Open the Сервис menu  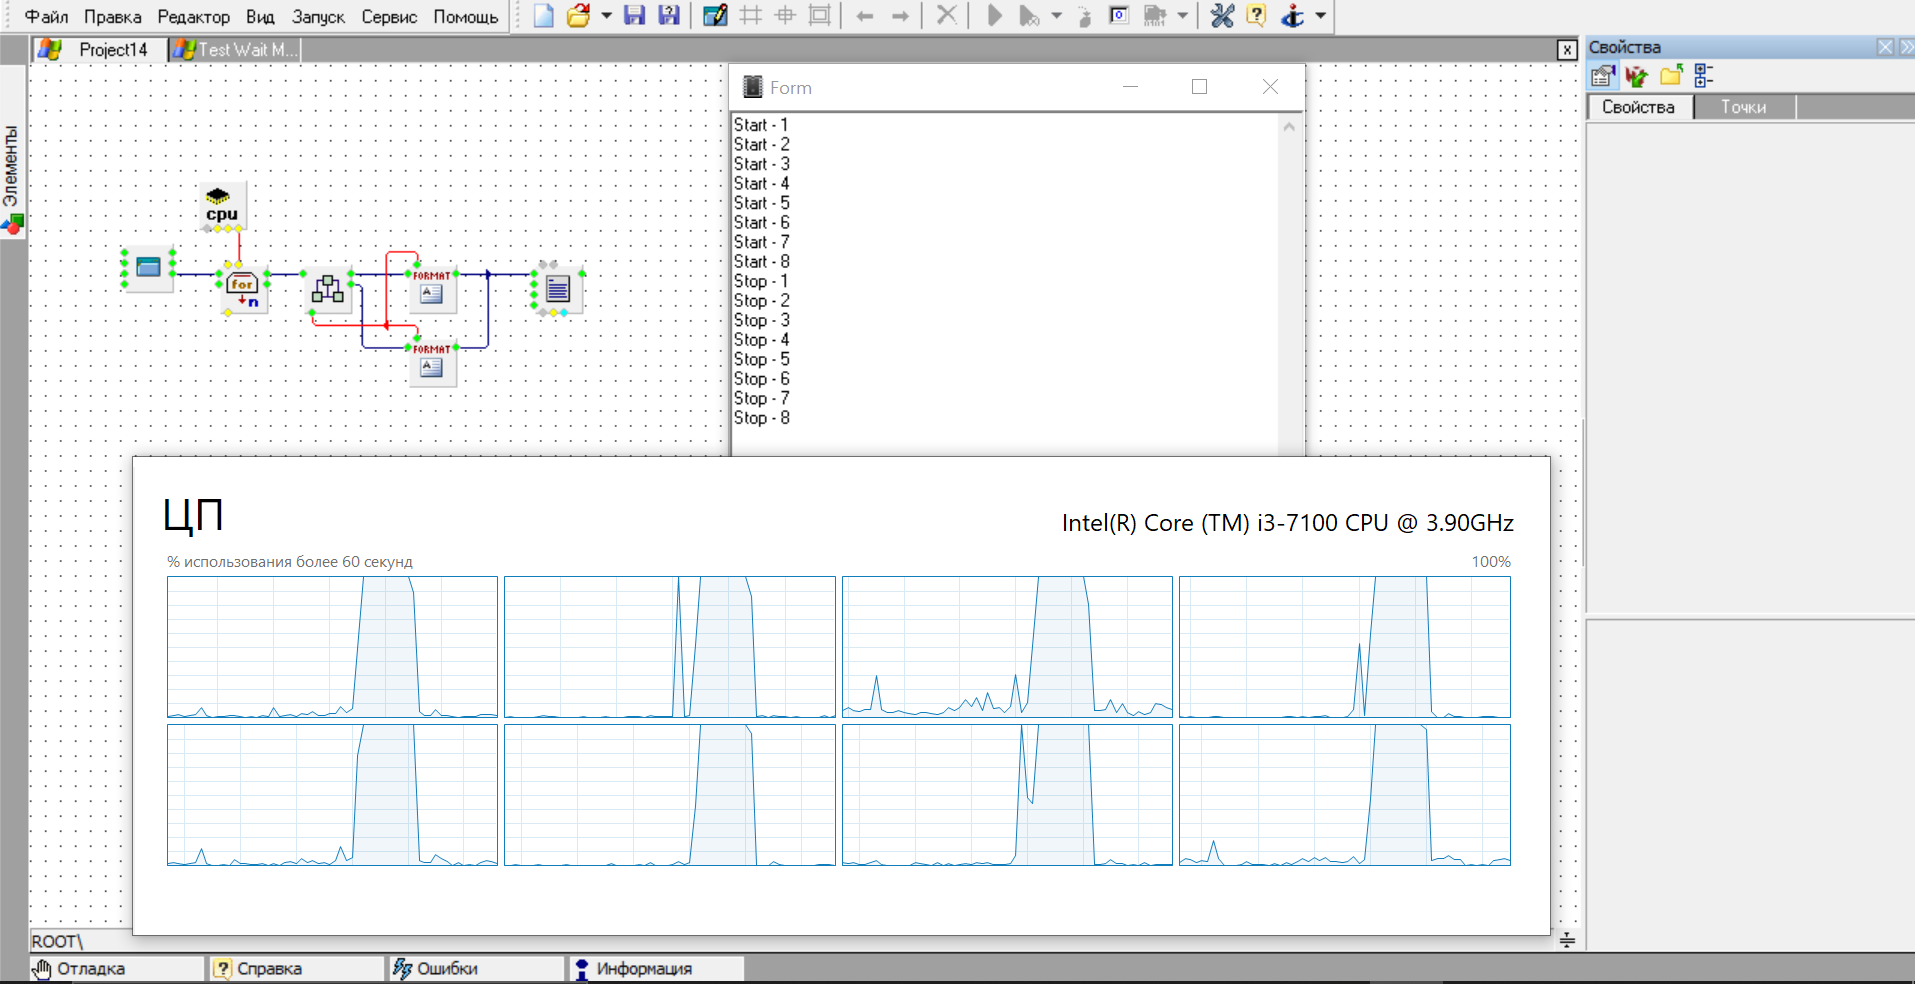[x=389, y=17]
